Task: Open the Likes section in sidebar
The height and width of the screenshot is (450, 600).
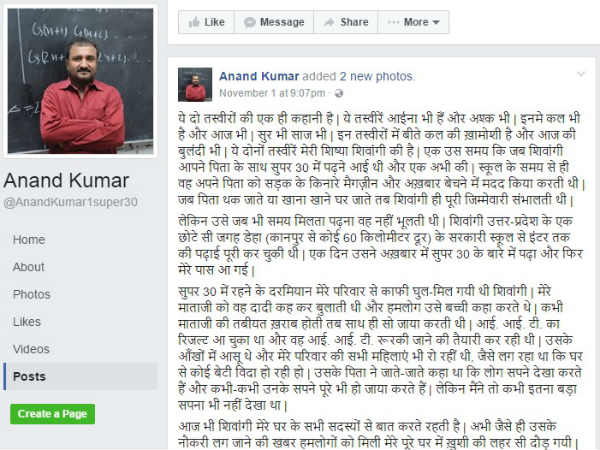Action: [27, 322]
